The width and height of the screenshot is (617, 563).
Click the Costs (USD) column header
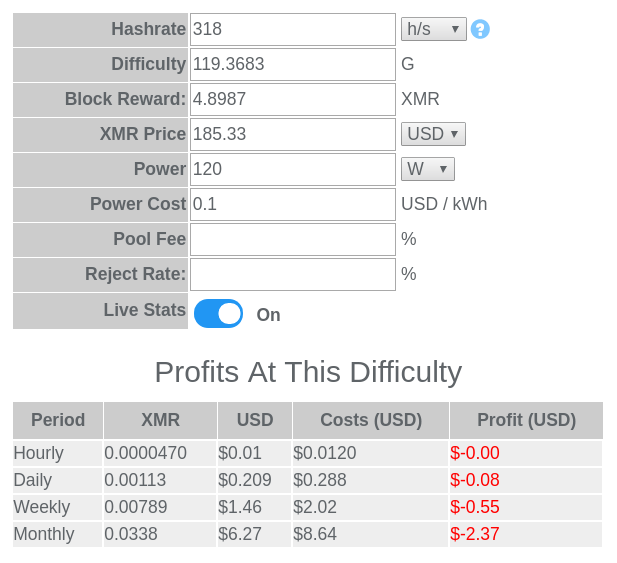(371, 420)
